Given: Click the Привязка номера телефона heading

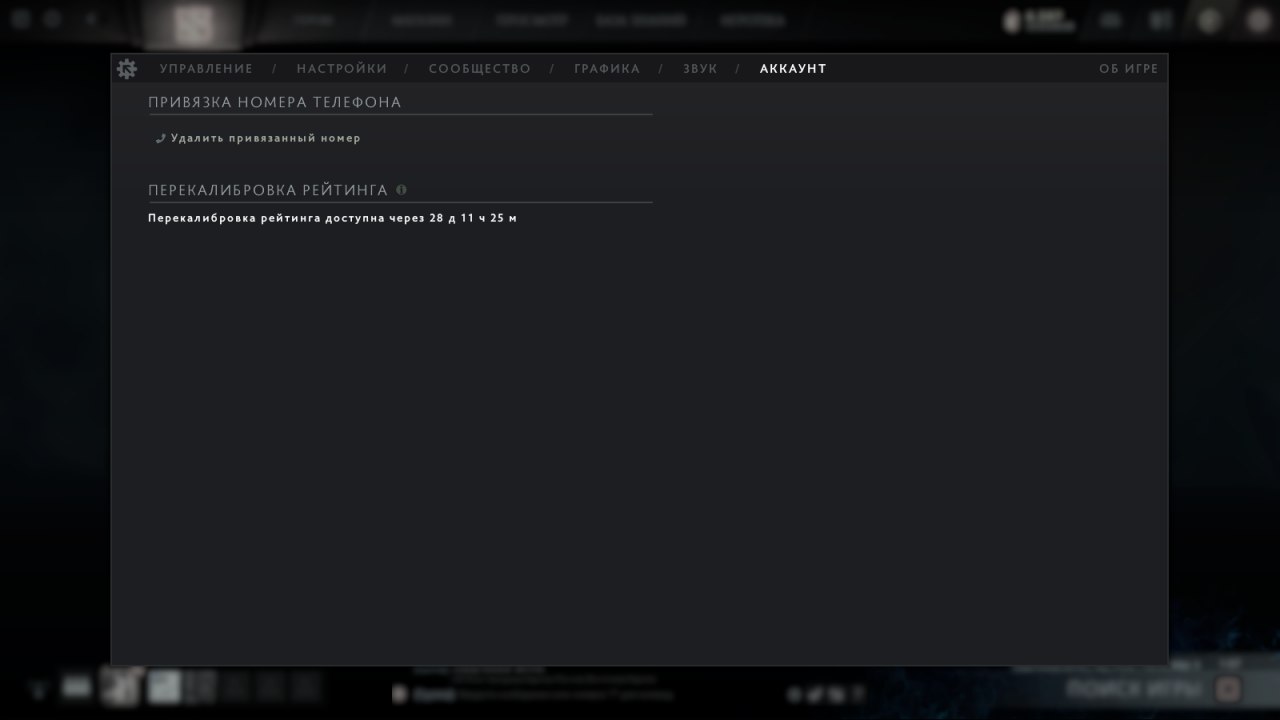Looking at the screenshot, I should (x=275, y=102).
